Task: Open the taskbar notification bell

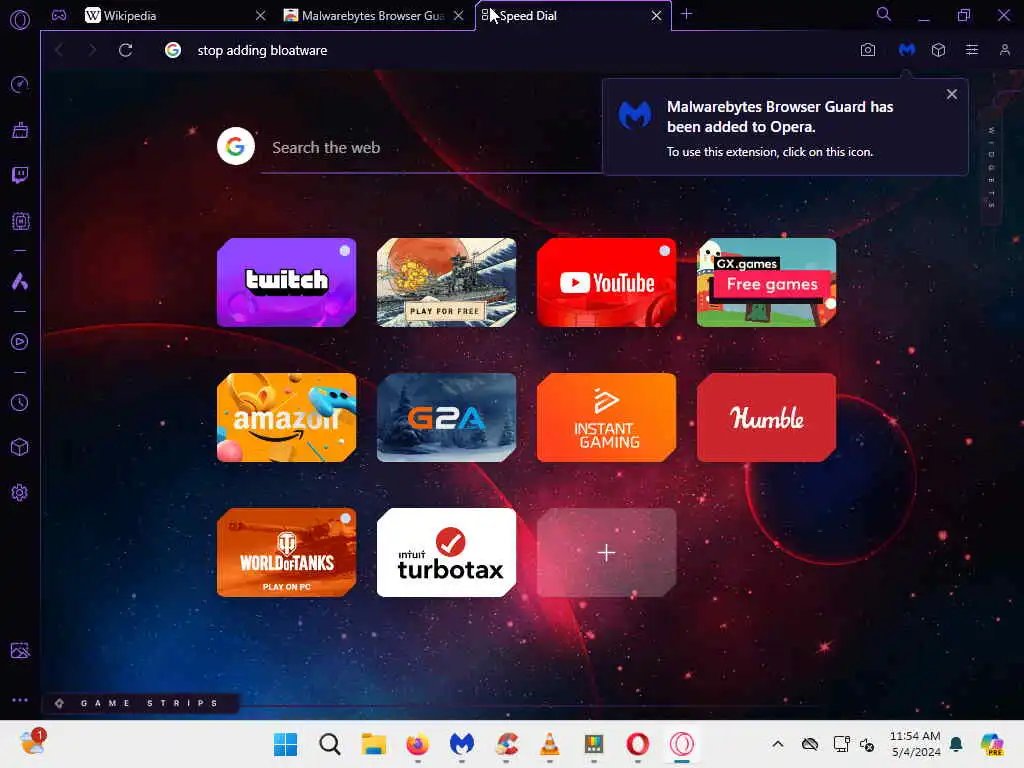Action: 956,744
